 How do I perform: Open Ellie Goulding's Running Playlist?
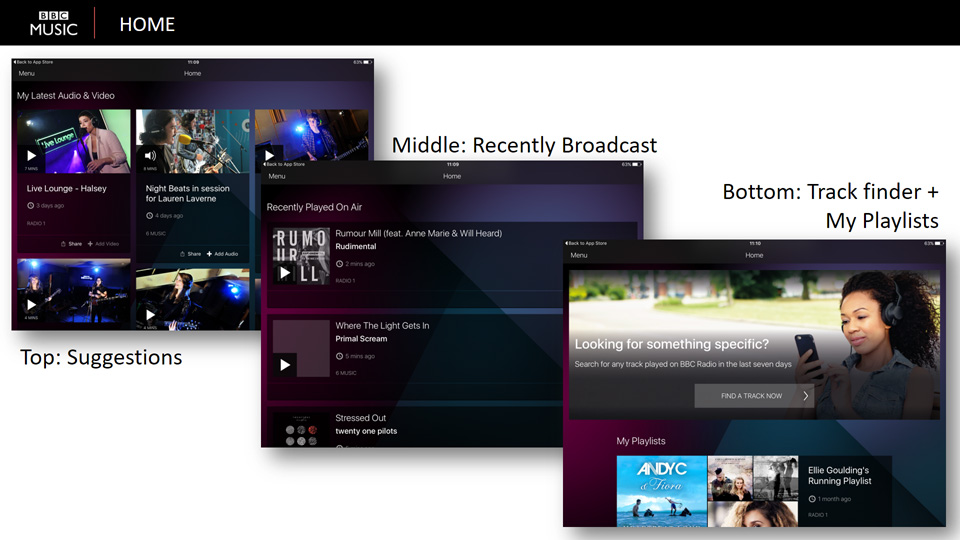(839, 476)
